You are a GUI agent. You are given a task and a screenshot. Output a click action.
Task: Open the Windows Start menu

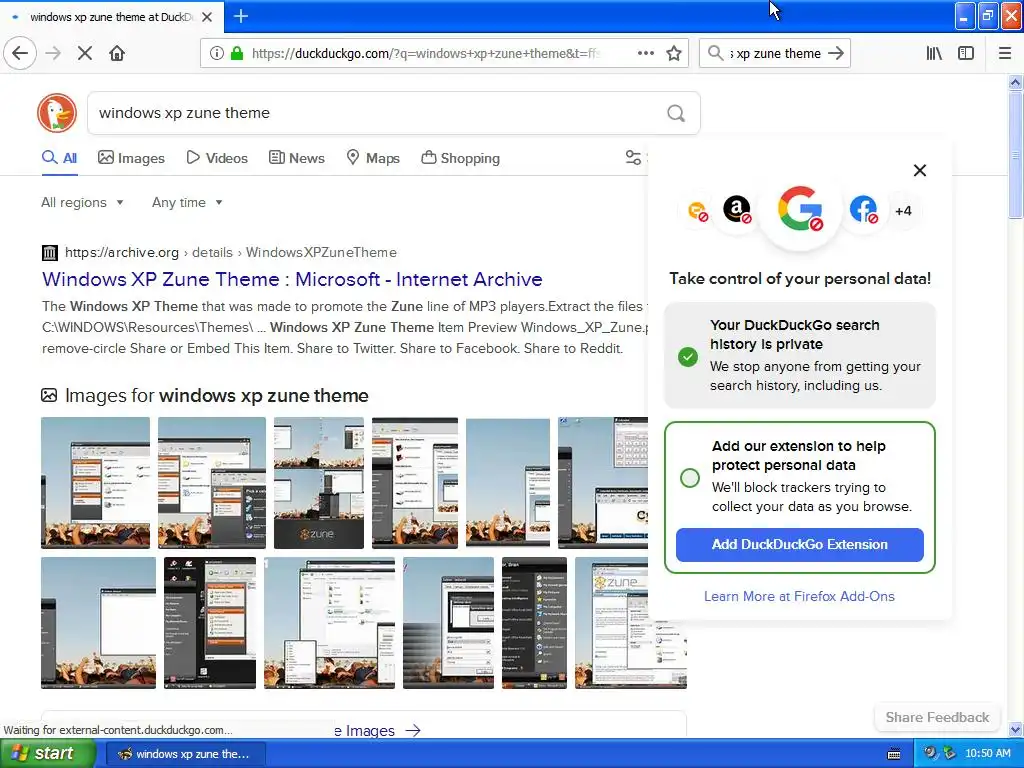pos(48,754)
